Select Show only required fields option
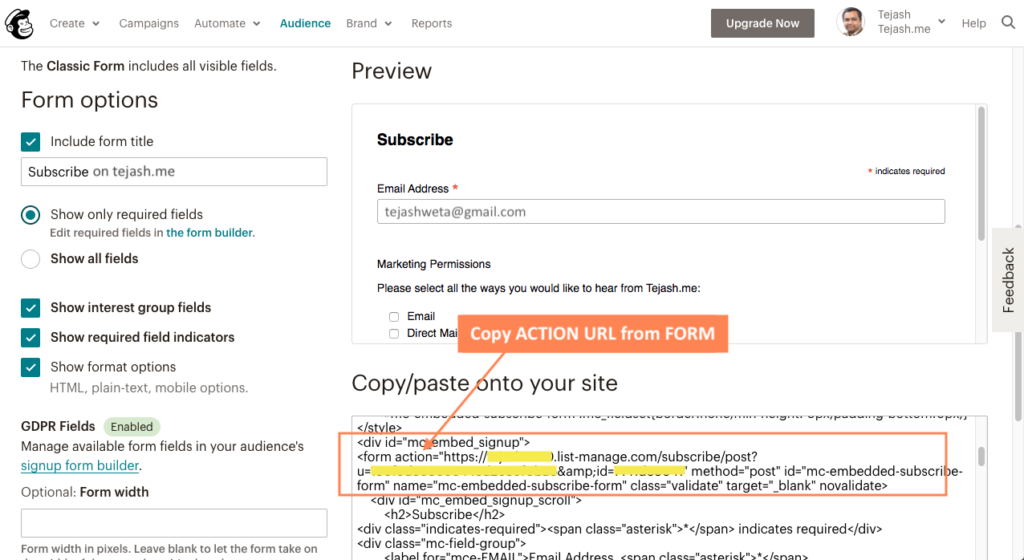This screenshot has width=1024, height=560. 31,215
